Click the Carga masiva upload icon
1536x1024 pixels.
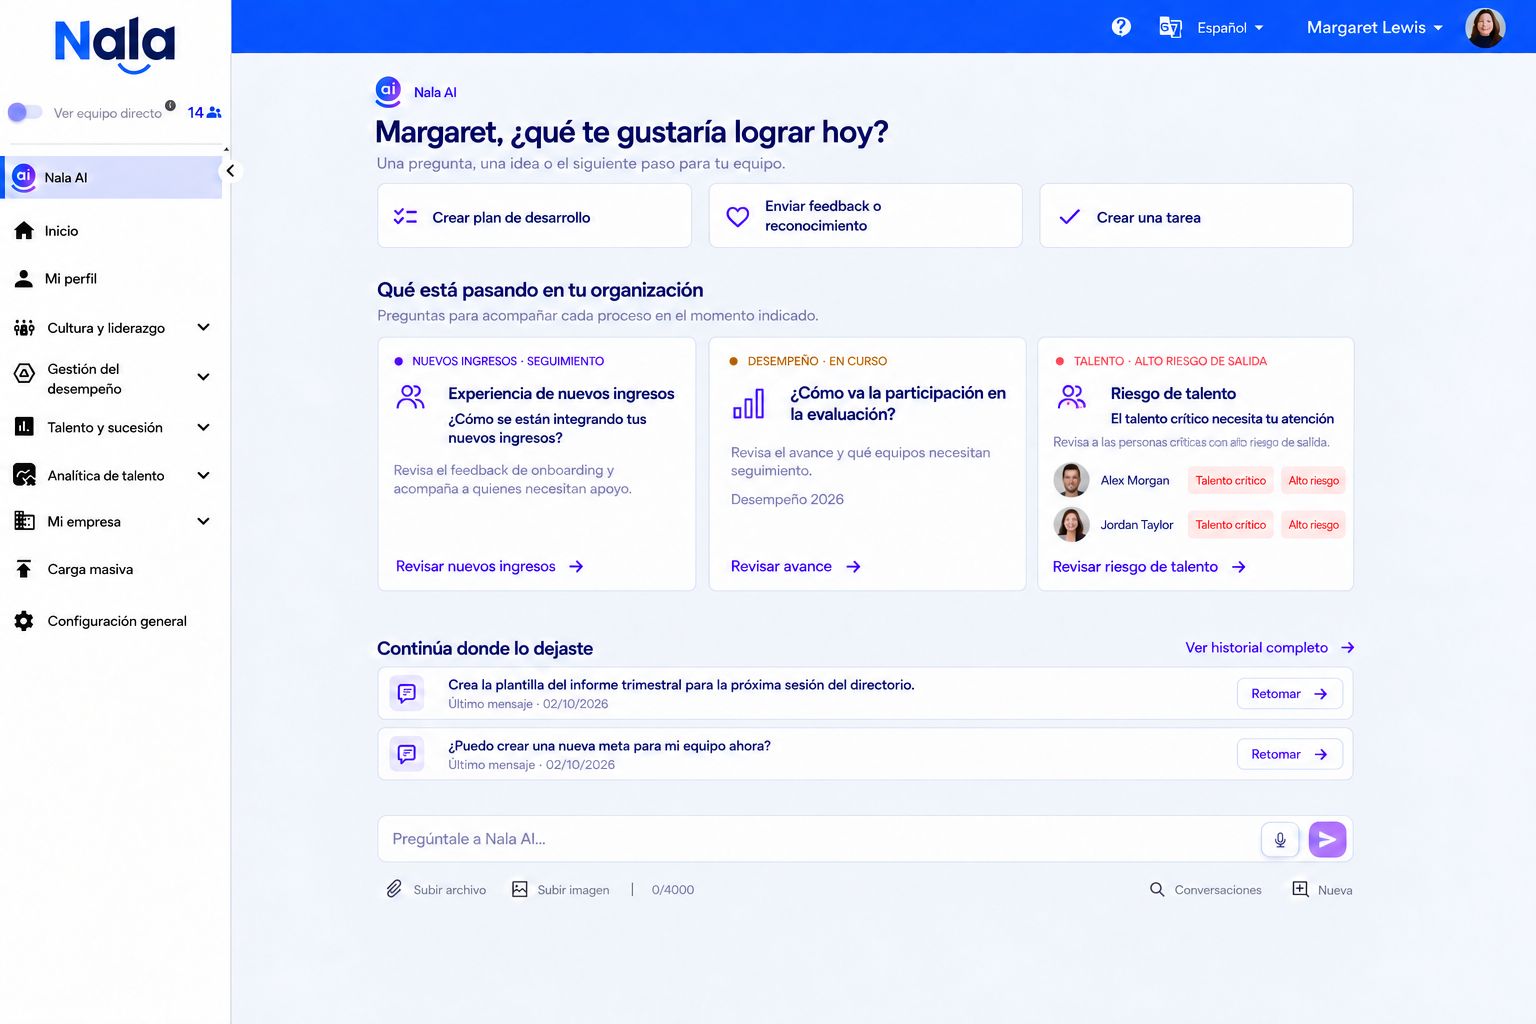[24, 569]
